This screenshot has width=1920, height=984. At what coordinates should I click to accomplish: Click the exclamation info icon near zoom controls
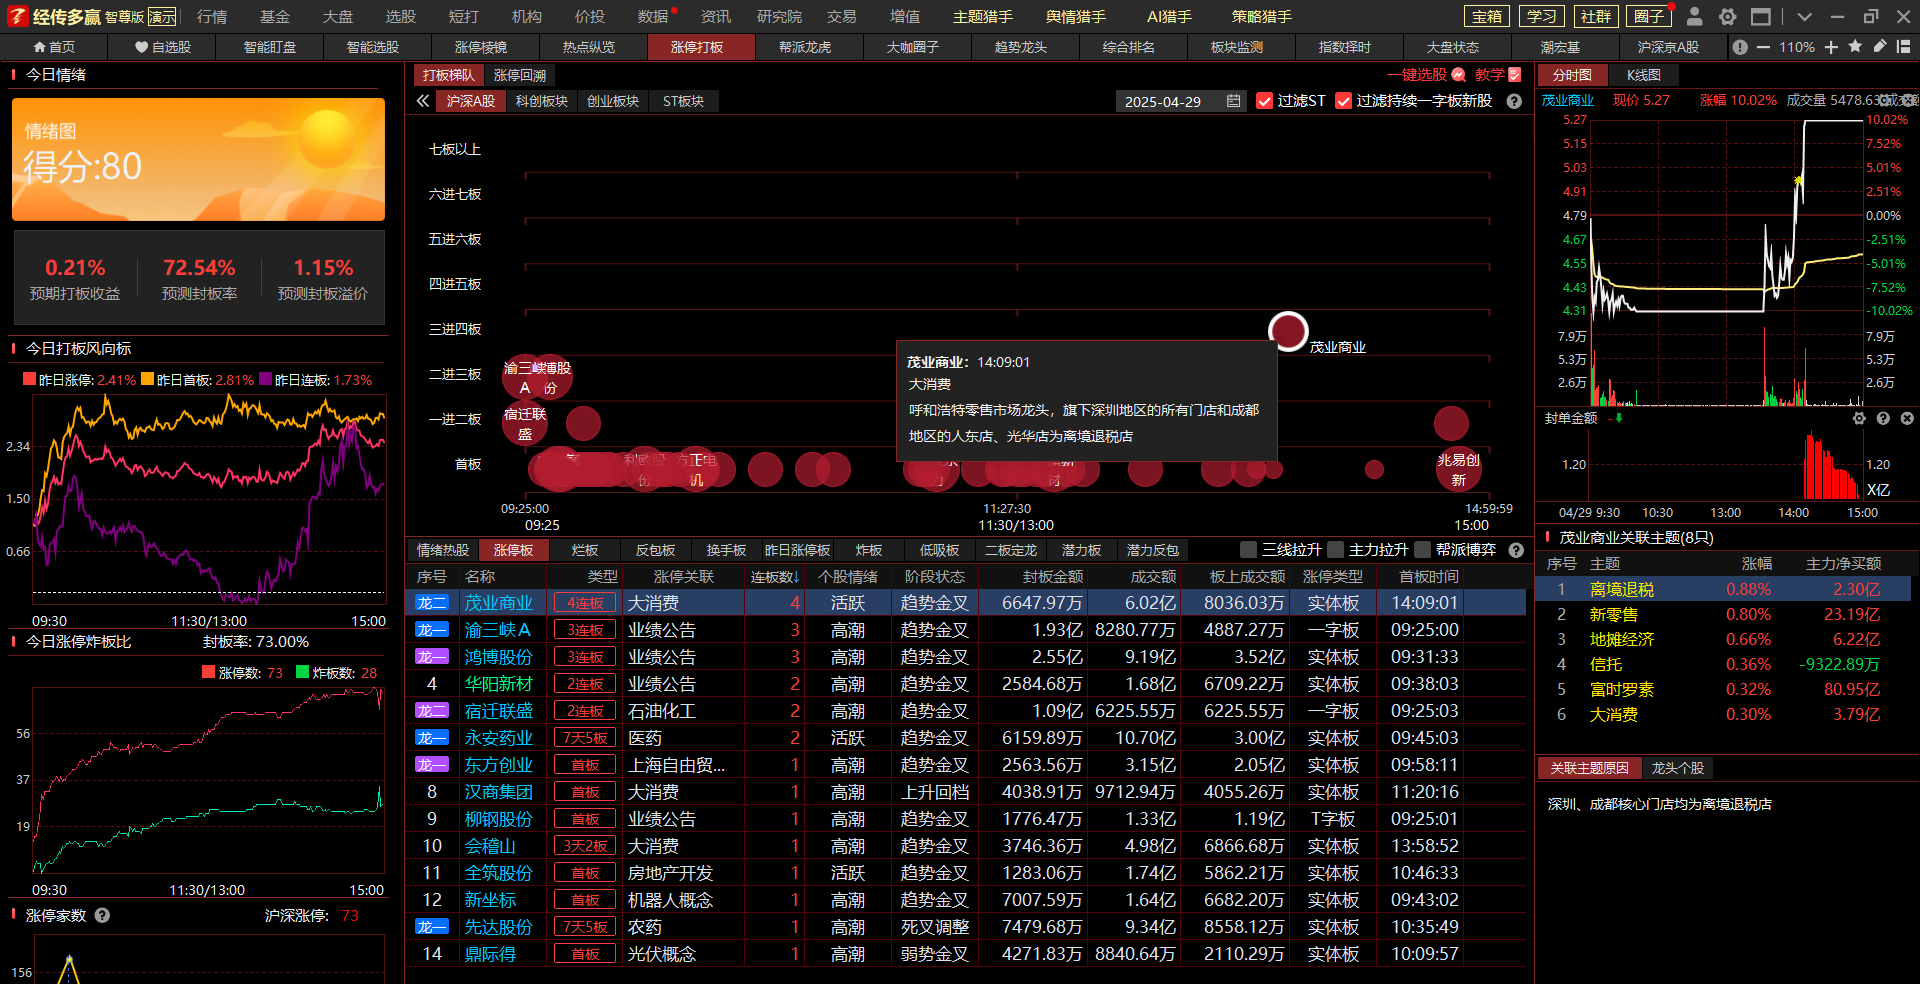[x=1740, y=47]
